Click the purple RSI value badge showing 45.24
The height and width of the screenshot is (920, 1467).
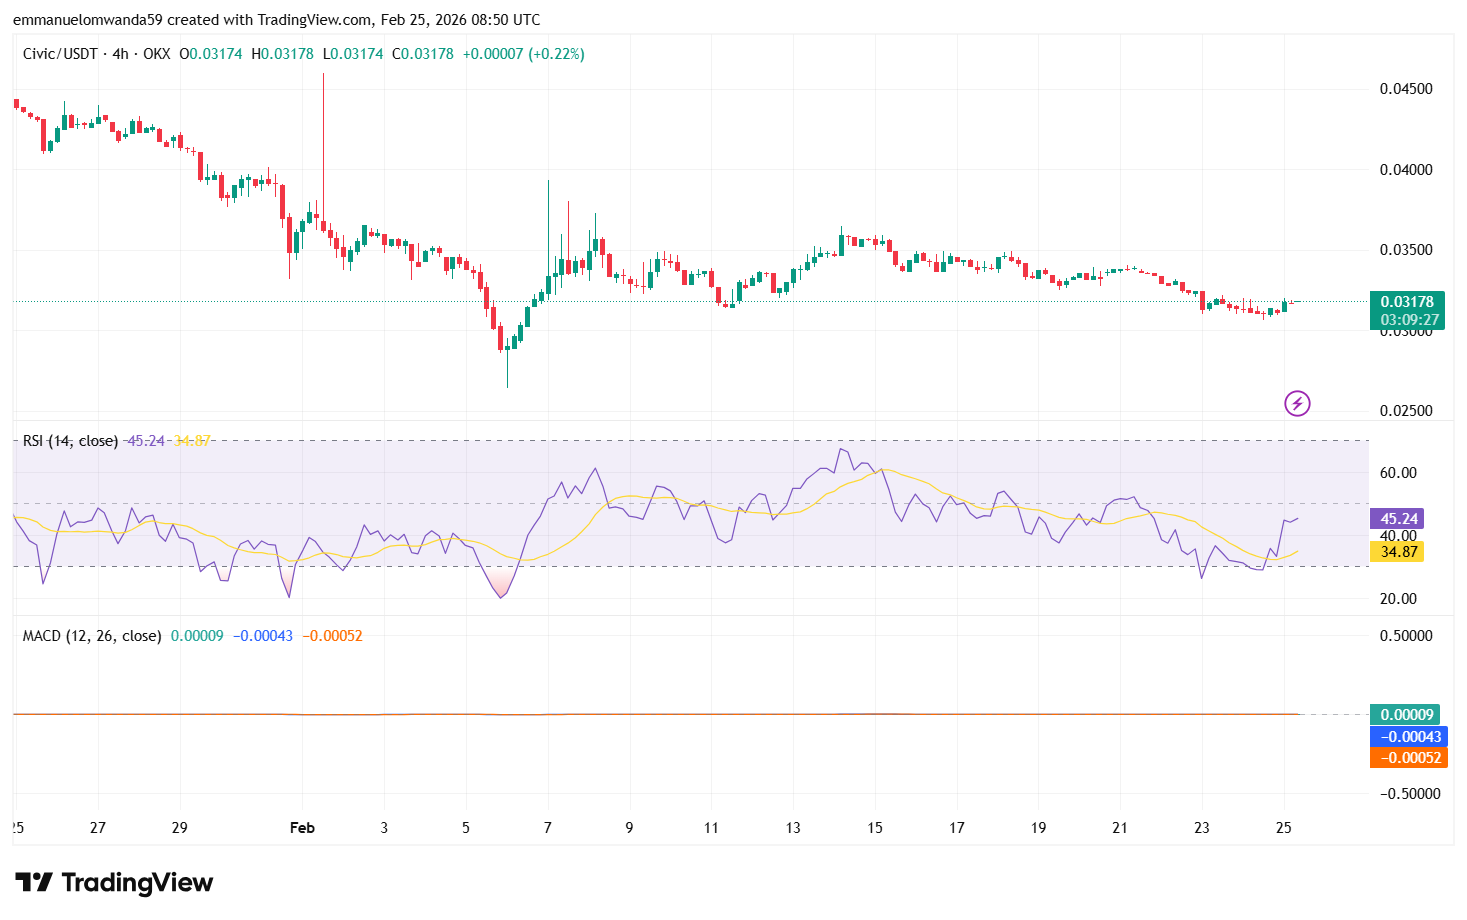(x=1399, y=519)
